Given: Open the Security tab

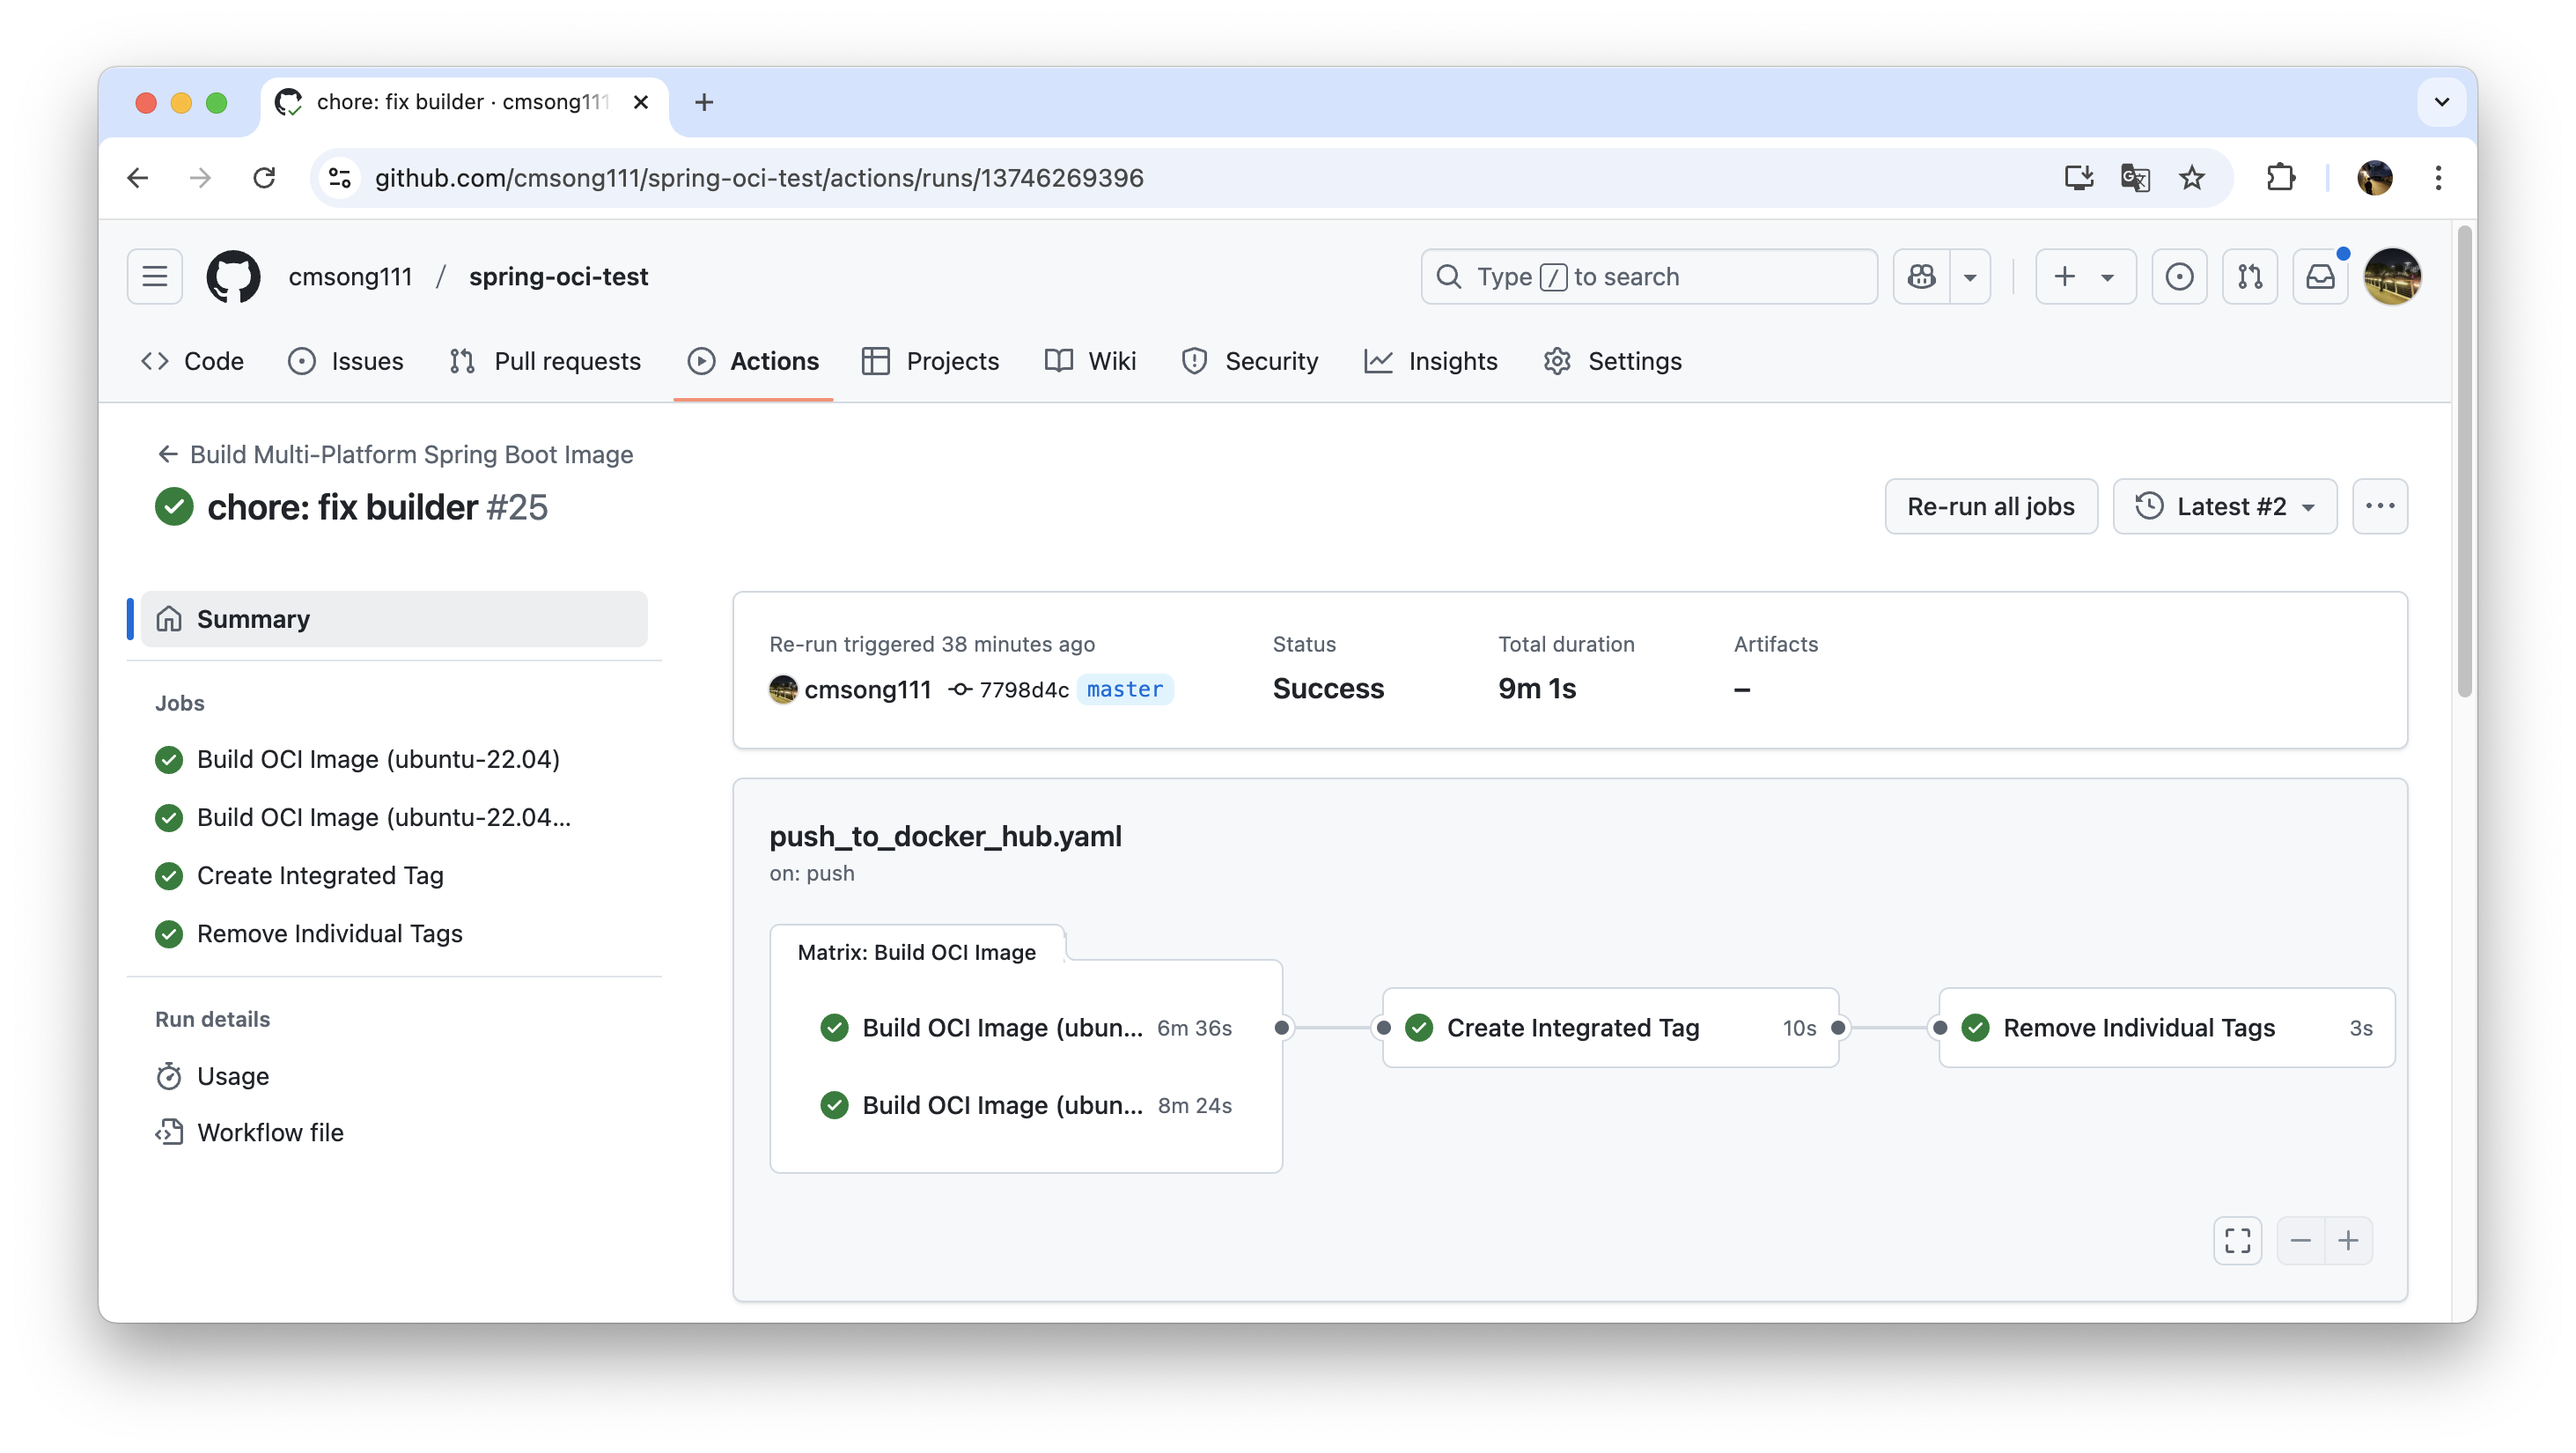Looking at the screenshot, I should (1249, 361).
